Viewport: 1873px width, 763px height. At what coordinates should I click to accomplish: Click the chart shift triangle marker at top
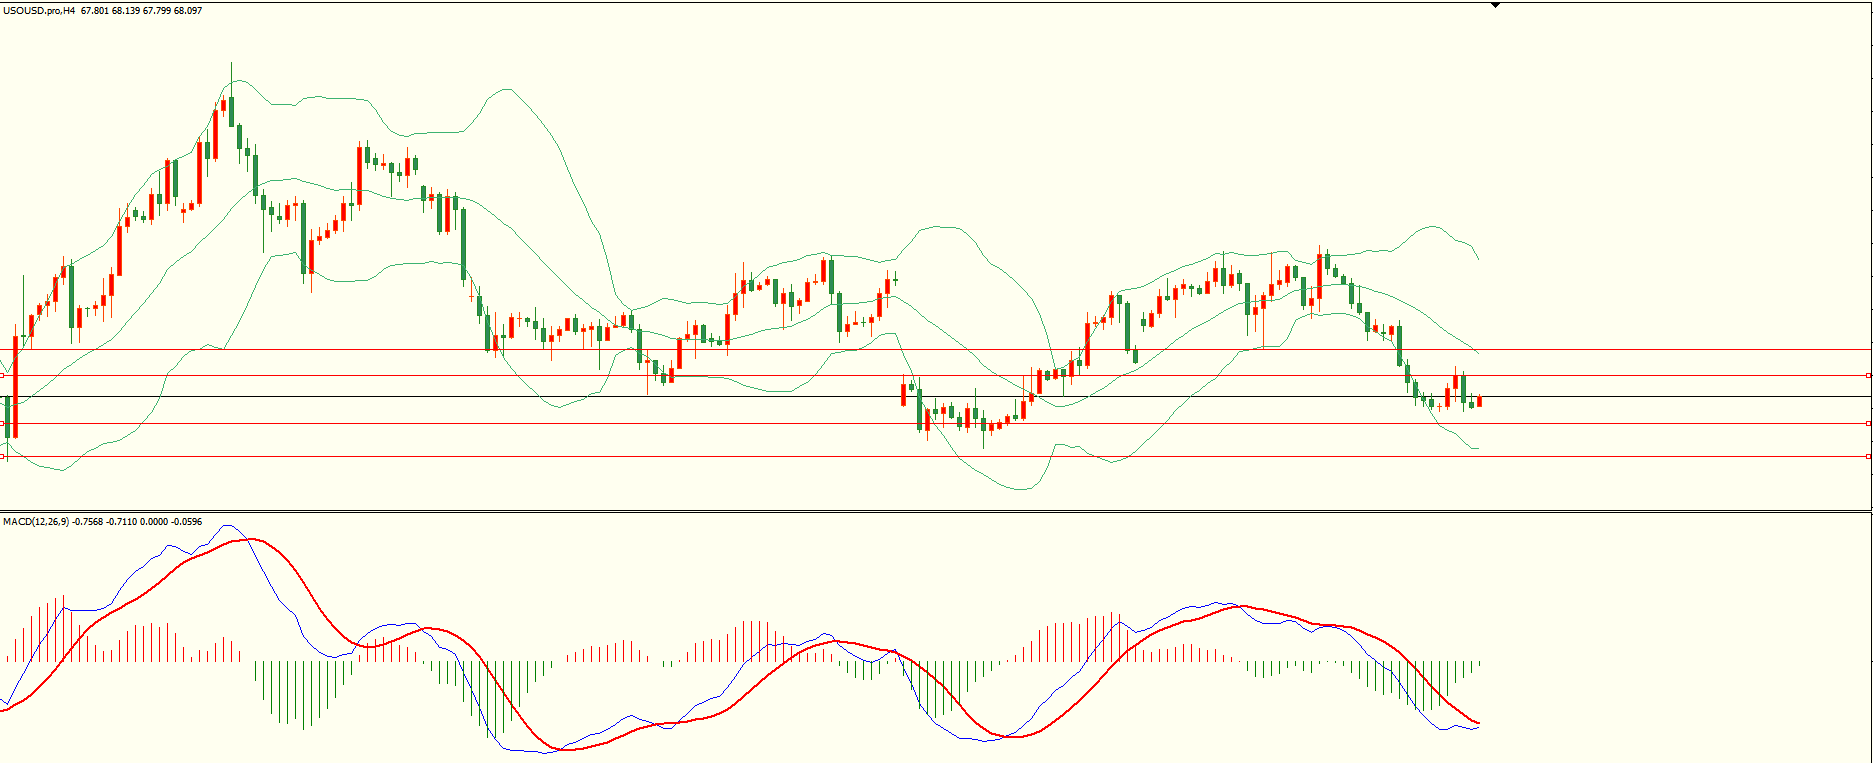pos(1495,5)
